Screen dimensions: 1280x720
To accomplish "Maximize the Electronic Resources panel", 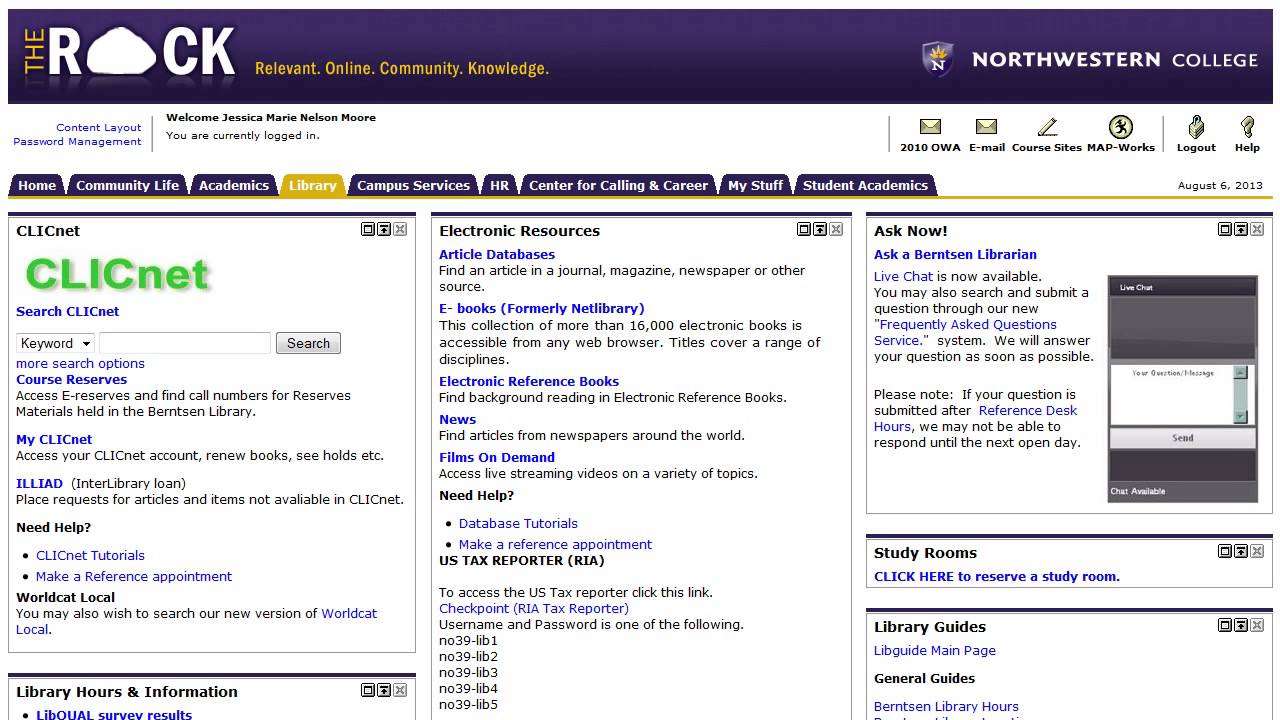I will click(804, 229).
